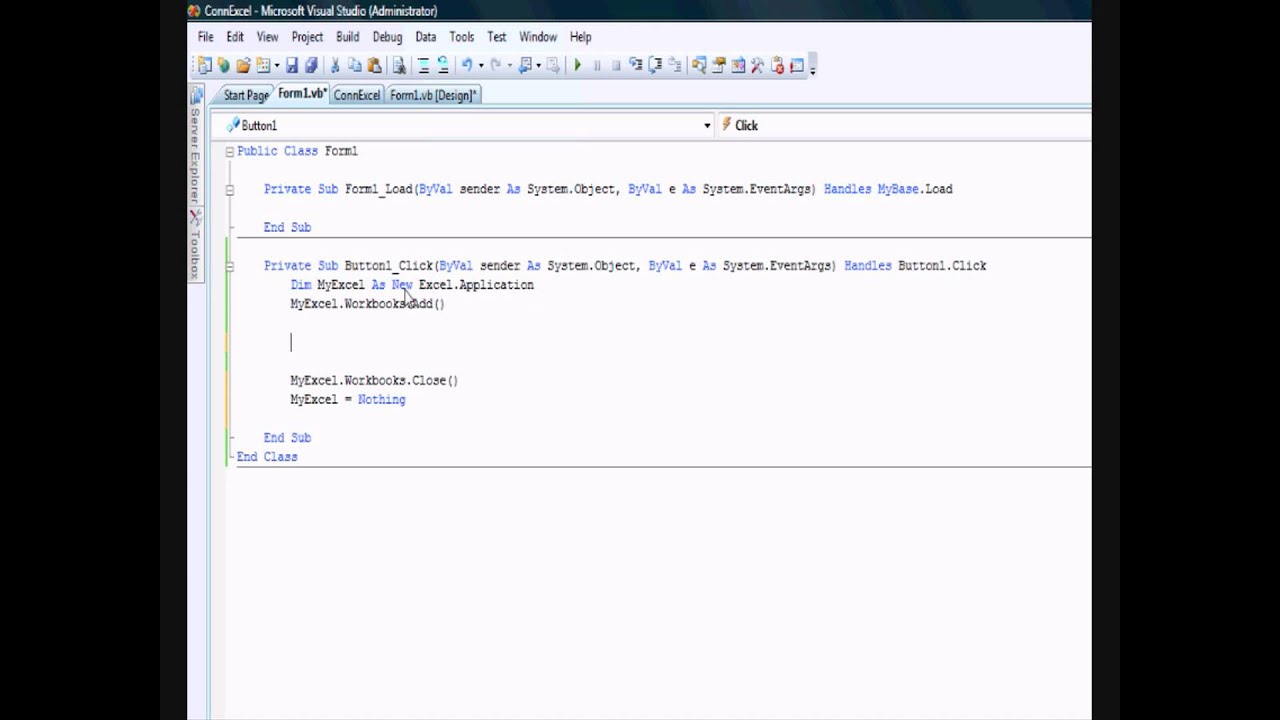This screenshot has height=720, width=1280.
Task: Switch to the ConnExcel tab
Action: click(357, 95)
